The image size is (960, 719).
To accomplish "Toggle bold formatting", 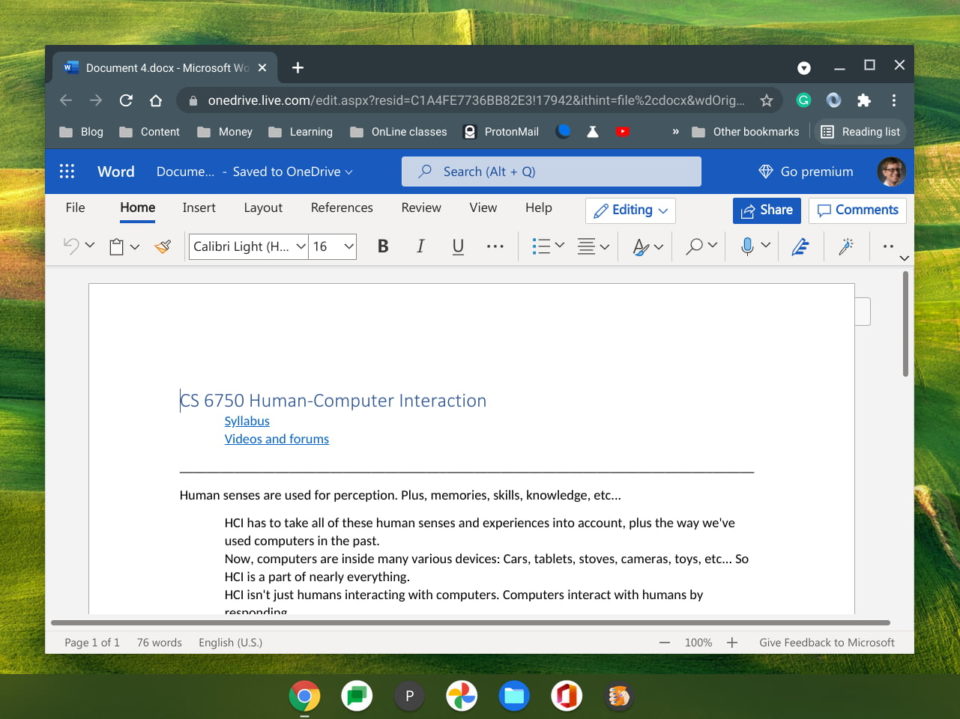I will pyautogui.click(x=382, y=246).
